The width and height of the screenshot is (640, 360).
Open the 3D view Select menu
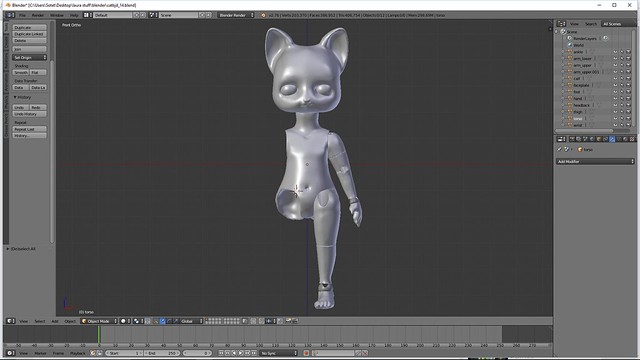[x=40, y=321]
